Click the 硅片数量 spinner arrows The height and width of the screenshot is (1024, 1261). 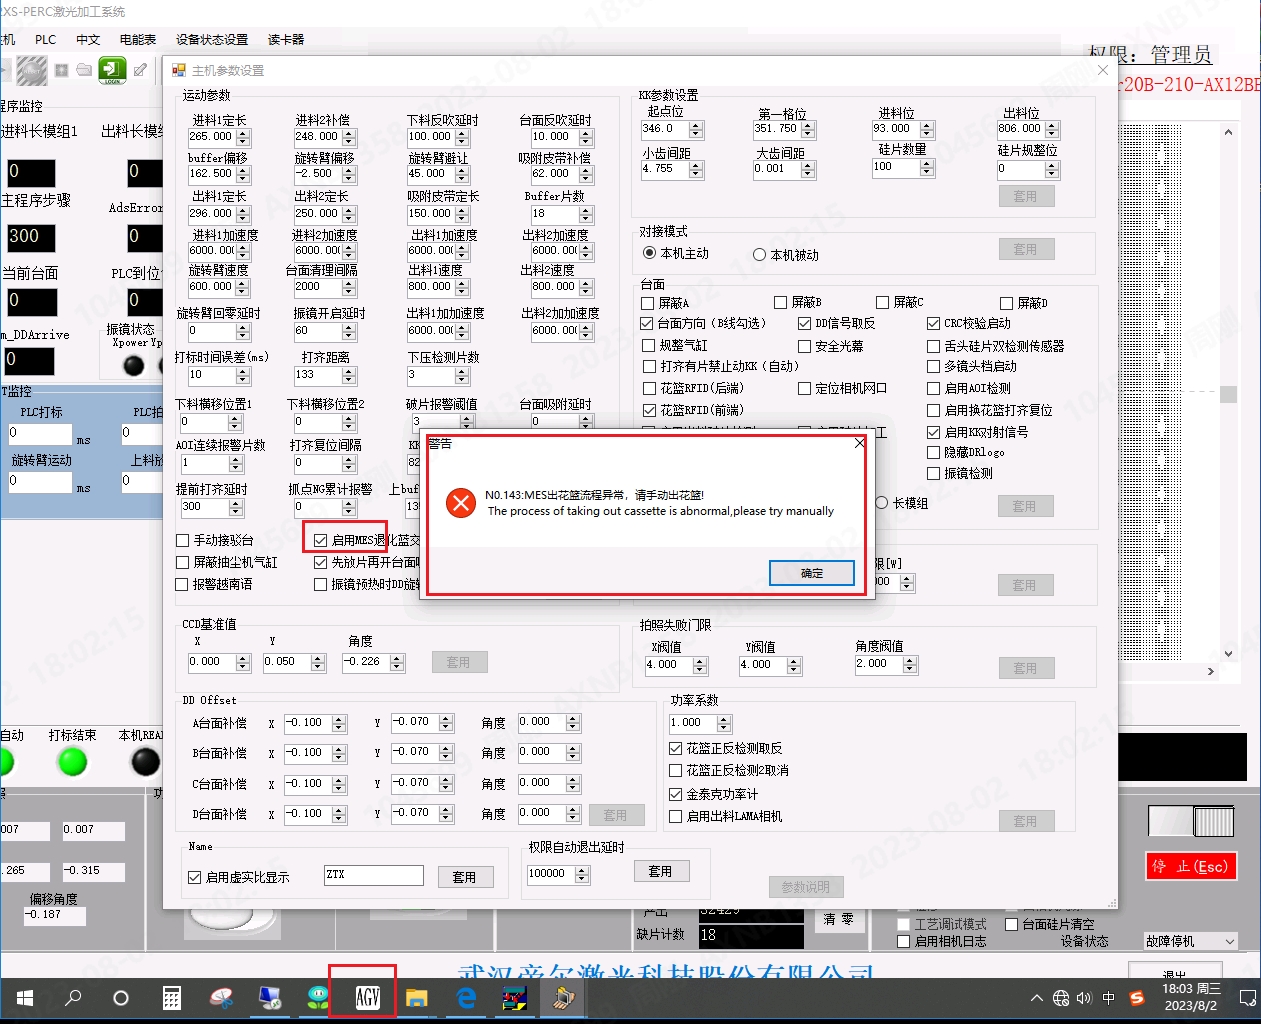[927, 168]
